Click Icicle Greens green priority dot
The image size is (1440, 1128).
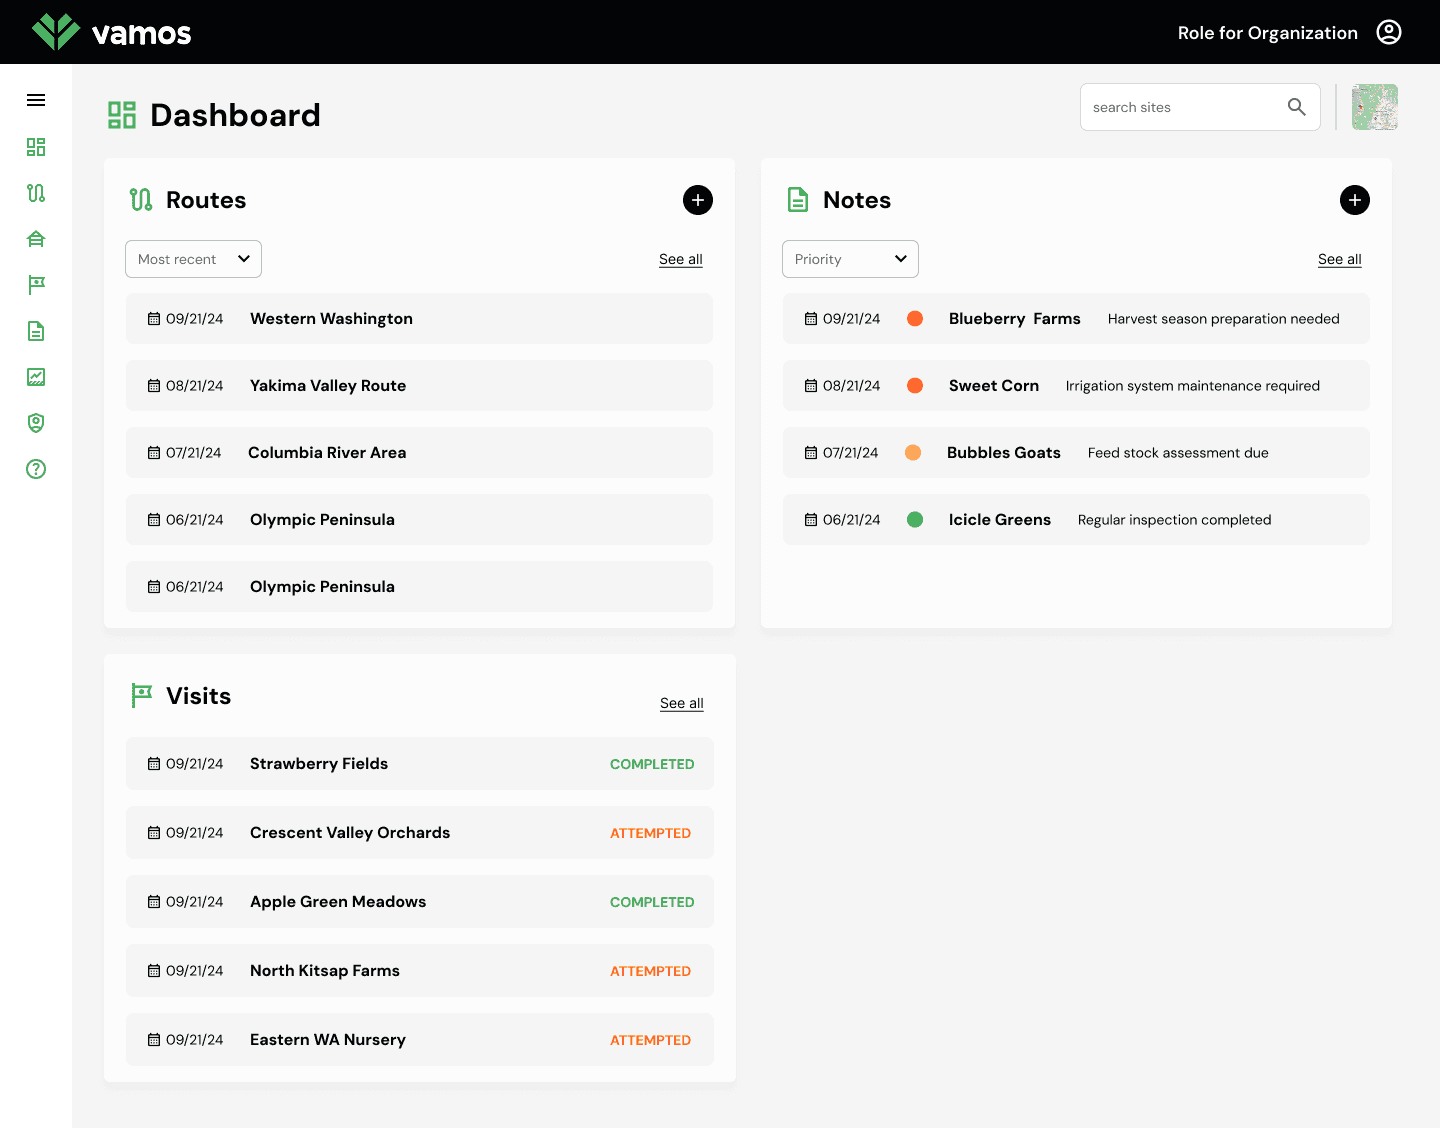pos(915,520)
